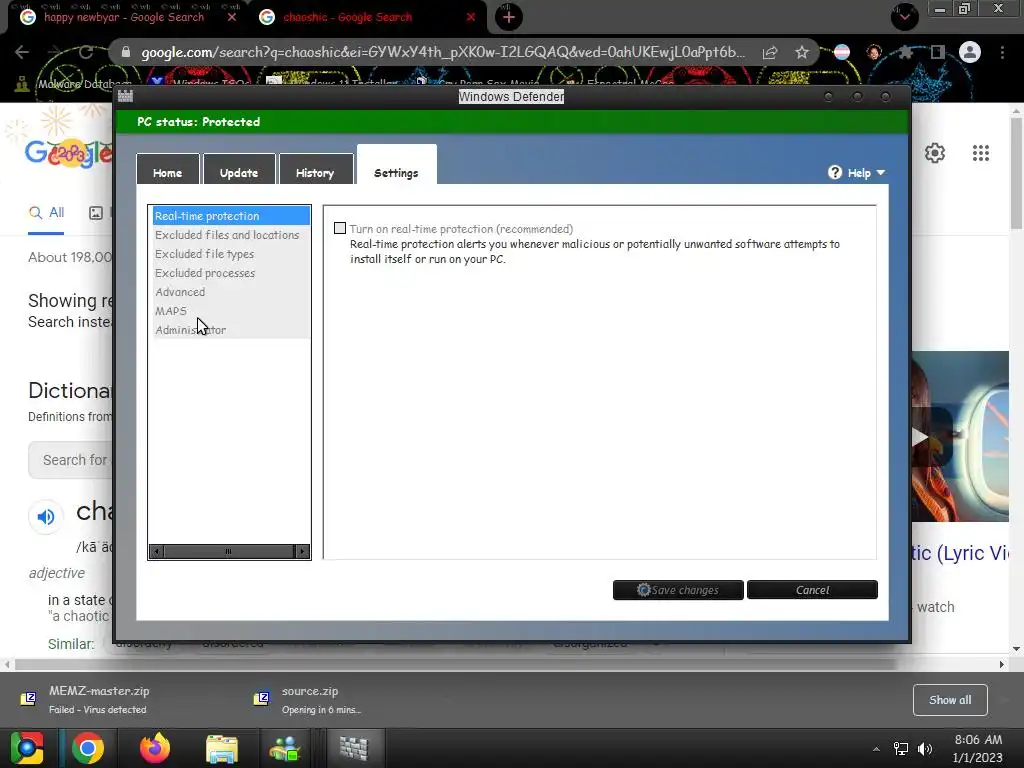Click left arrow of settings list scrollbar
Image resolution: width=1024 pixels, height=768 pixels.
tap(156, 552)
